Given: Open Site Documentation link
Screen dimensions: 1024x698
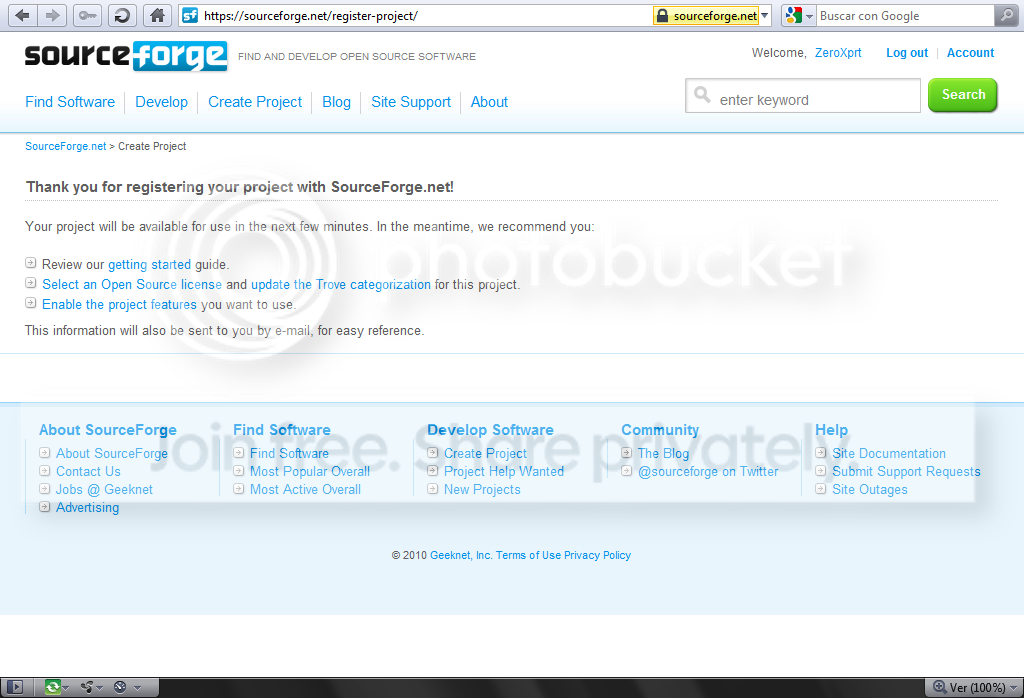Looking at the screenshot, I should point(889,453).
